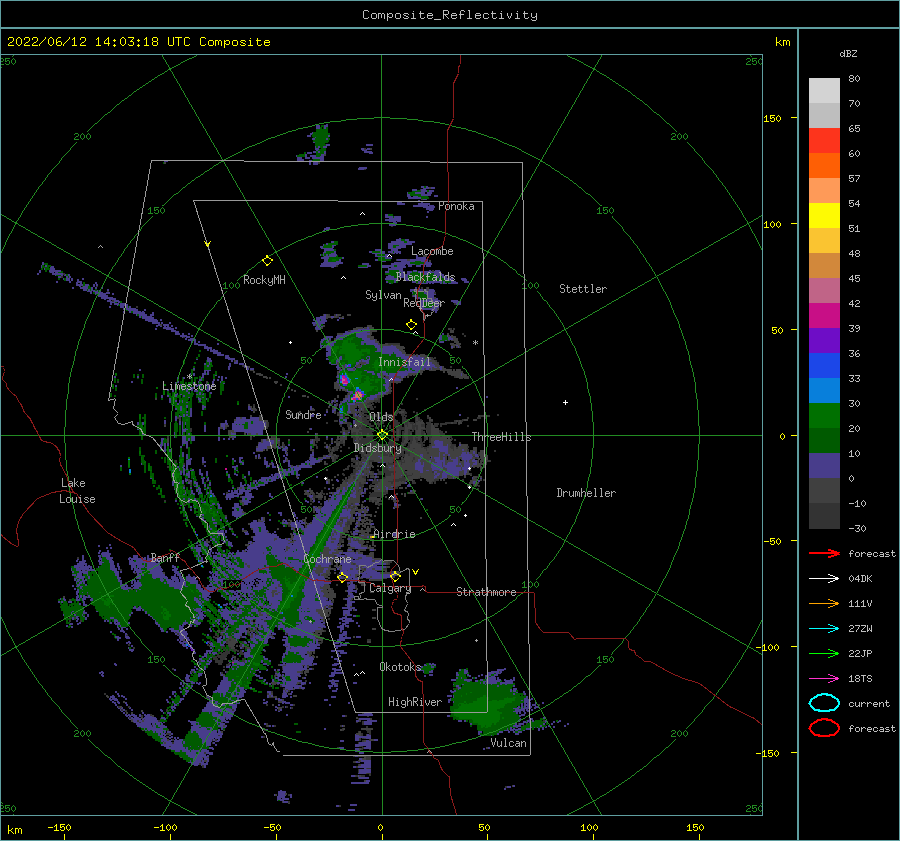The width and height of the screenshot is (900, 841).
Task: Click the Drumheller town label
Action: 586,493
